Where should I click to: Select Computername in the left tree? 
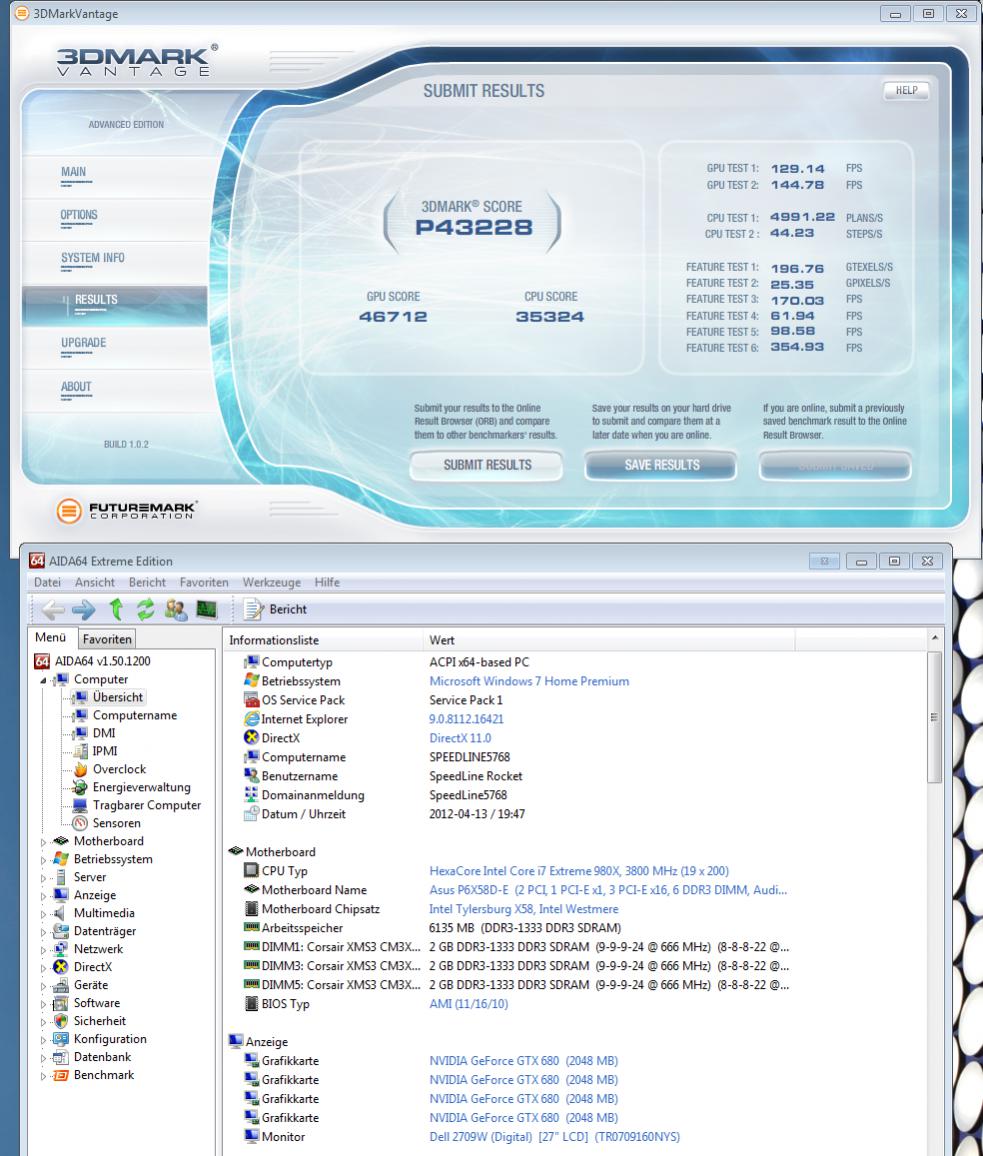(135, 715)
